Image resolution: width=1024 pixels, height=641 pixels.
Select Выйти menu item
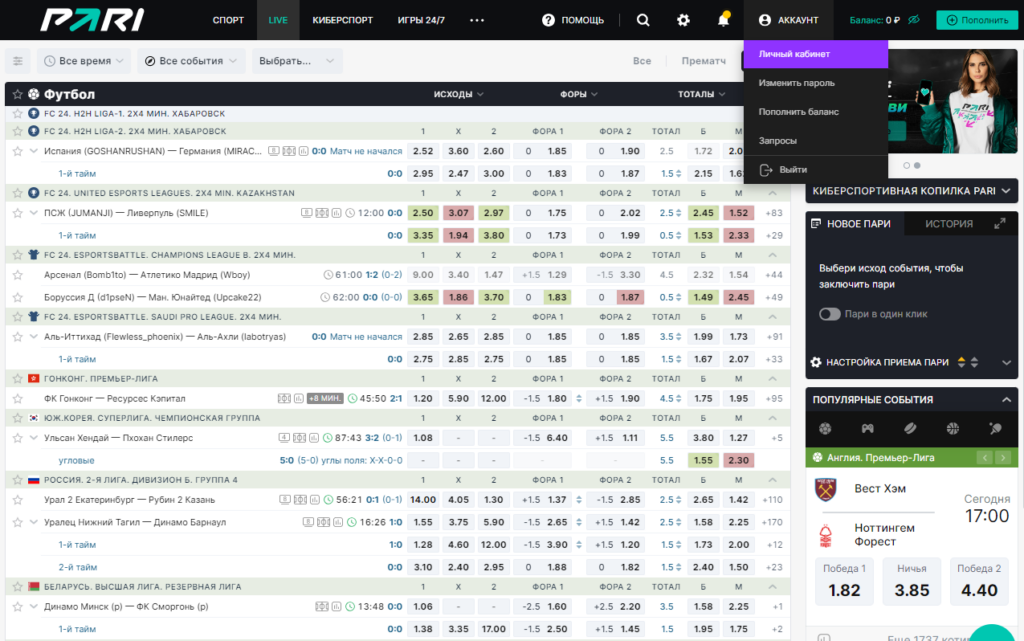coord(815,170)
